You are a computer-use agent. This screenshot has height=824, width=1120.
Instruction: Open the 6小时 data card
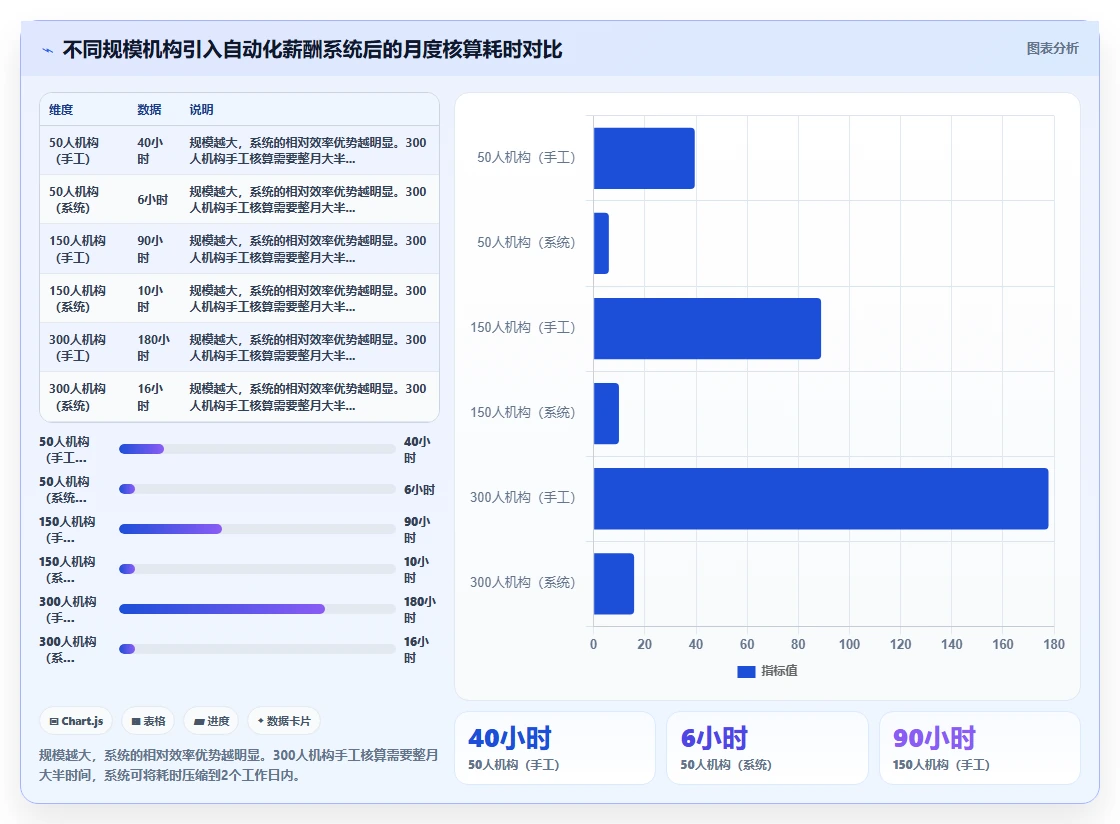pyautogui.click(x=767, y=748)
